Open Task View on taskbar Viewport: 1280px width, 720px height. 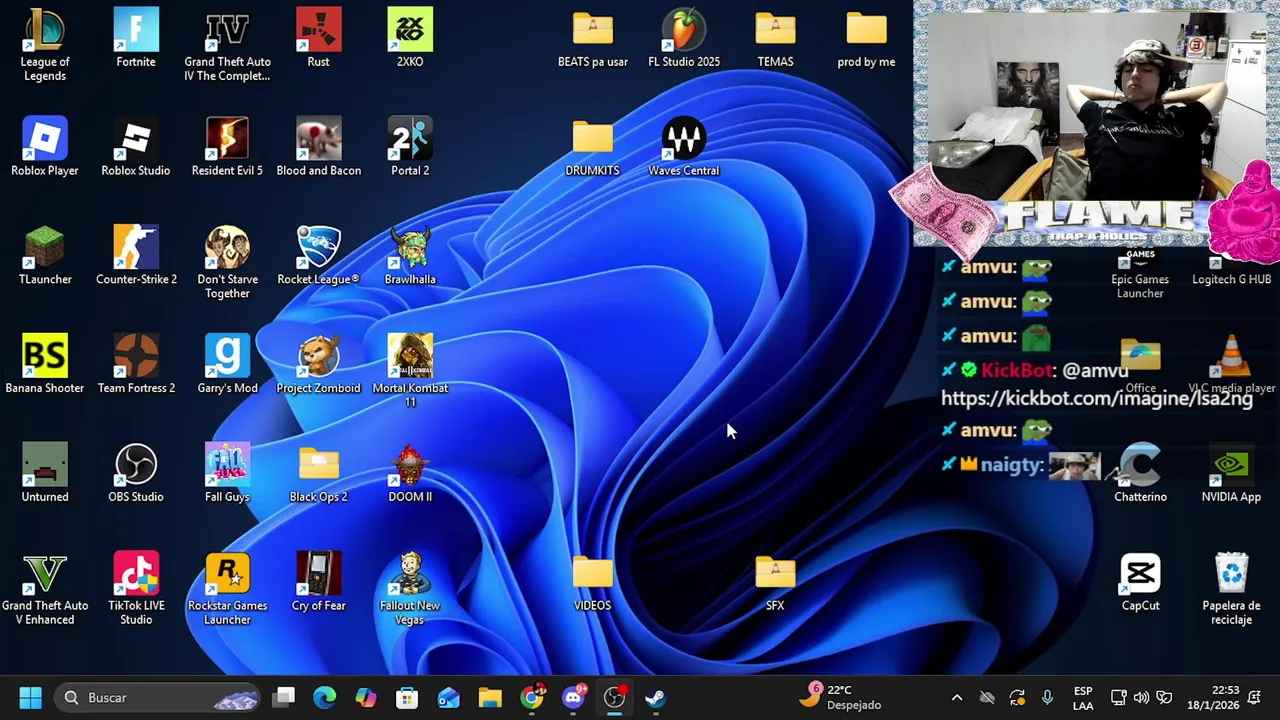point(284,698)
